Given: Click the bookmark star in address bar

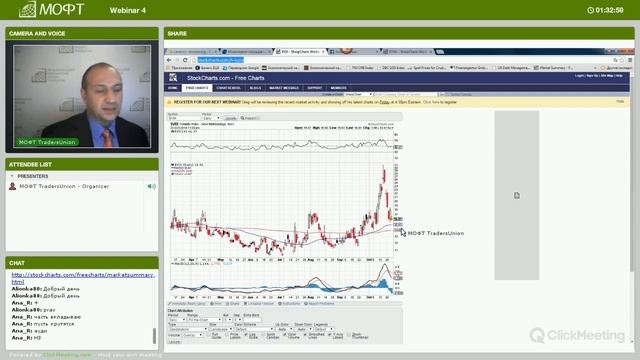Looking at the screenshot, I should (x=622, y=60).
